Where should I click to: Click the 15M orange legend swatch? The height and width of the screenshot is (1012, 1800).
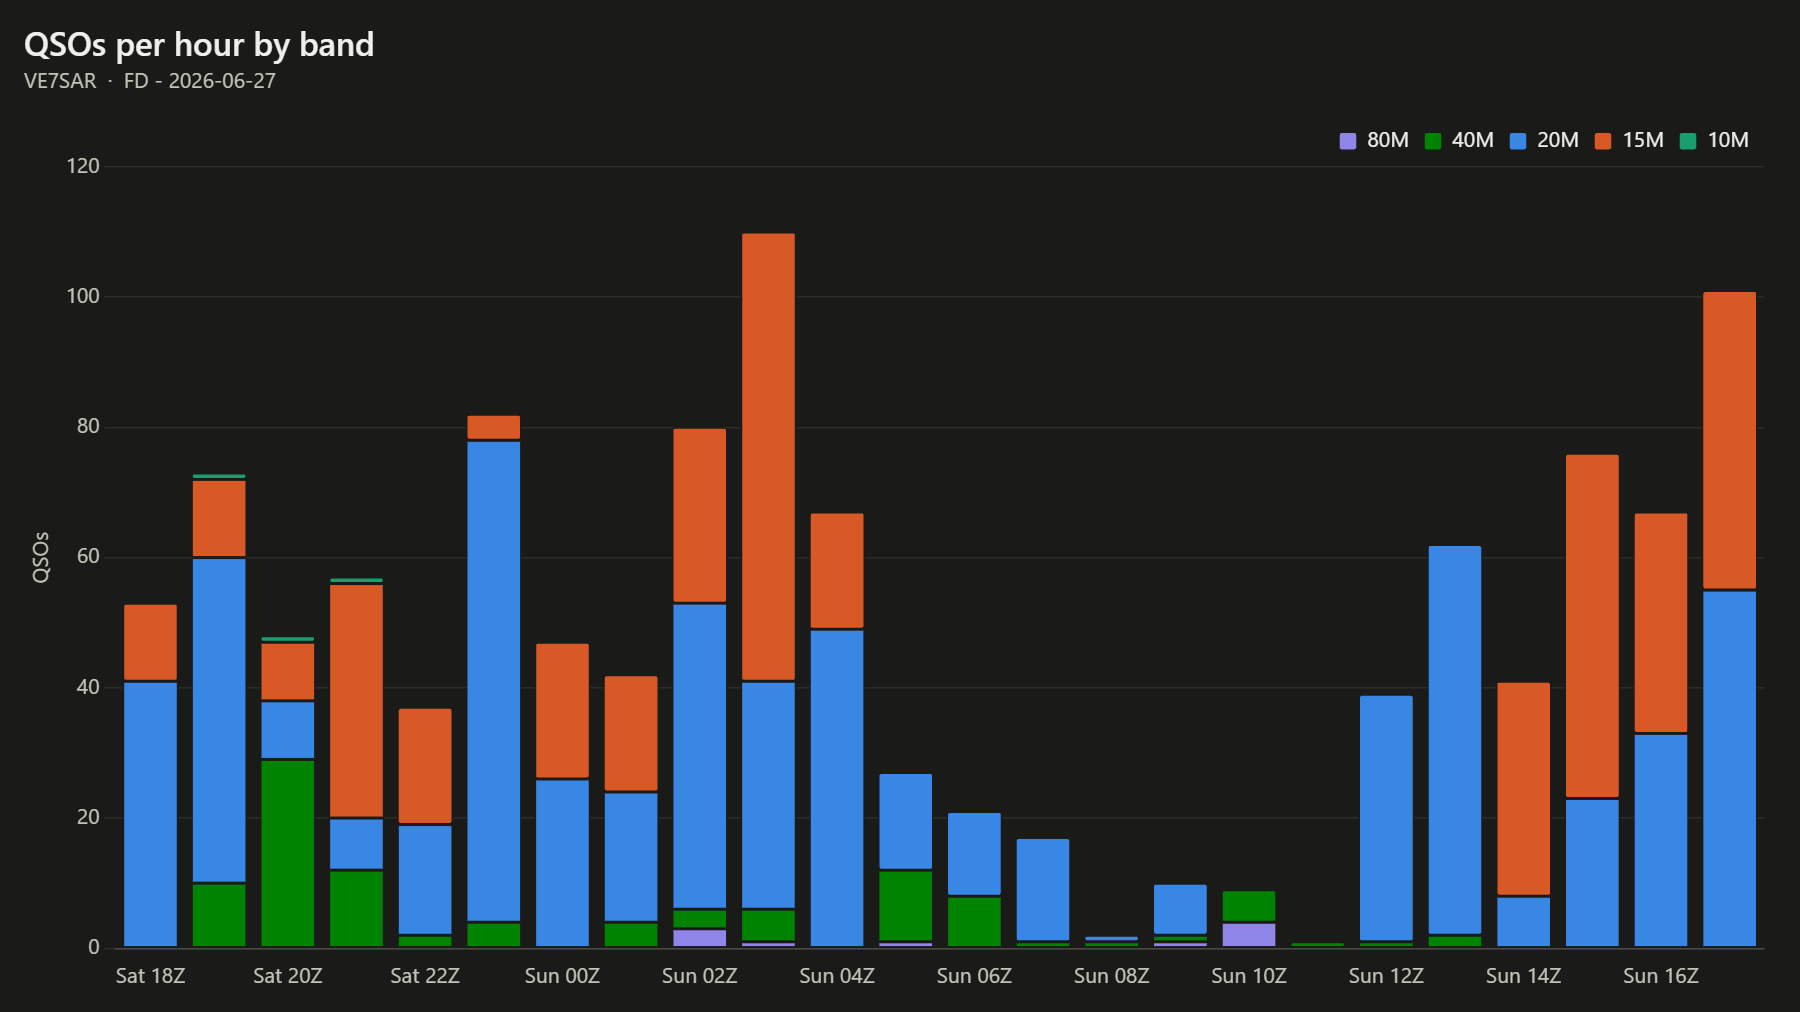[x=1603, y=141]
